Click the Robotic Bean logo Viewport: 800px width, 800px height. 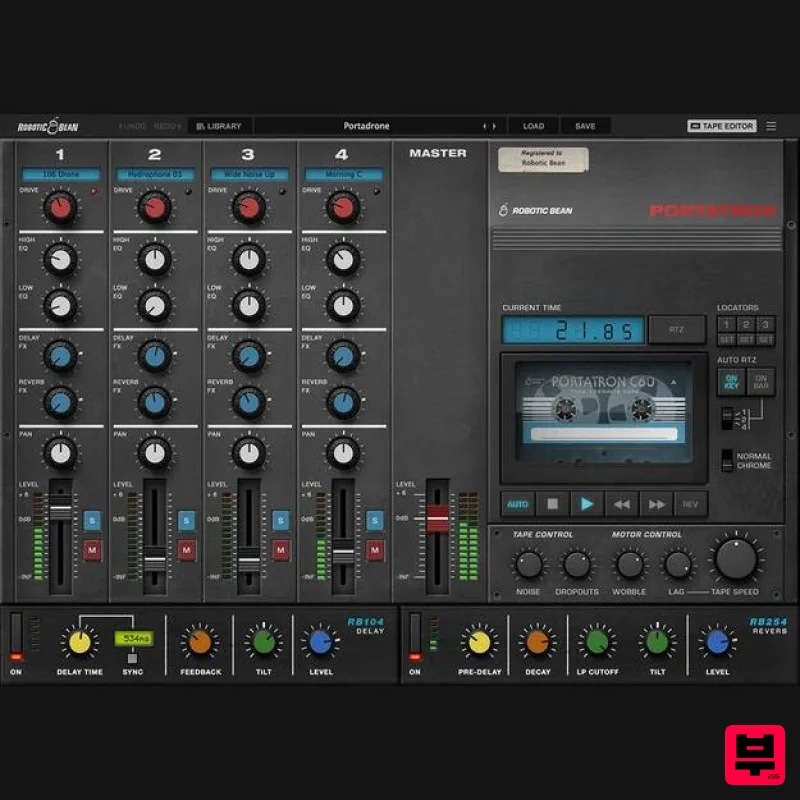[46, 124]
